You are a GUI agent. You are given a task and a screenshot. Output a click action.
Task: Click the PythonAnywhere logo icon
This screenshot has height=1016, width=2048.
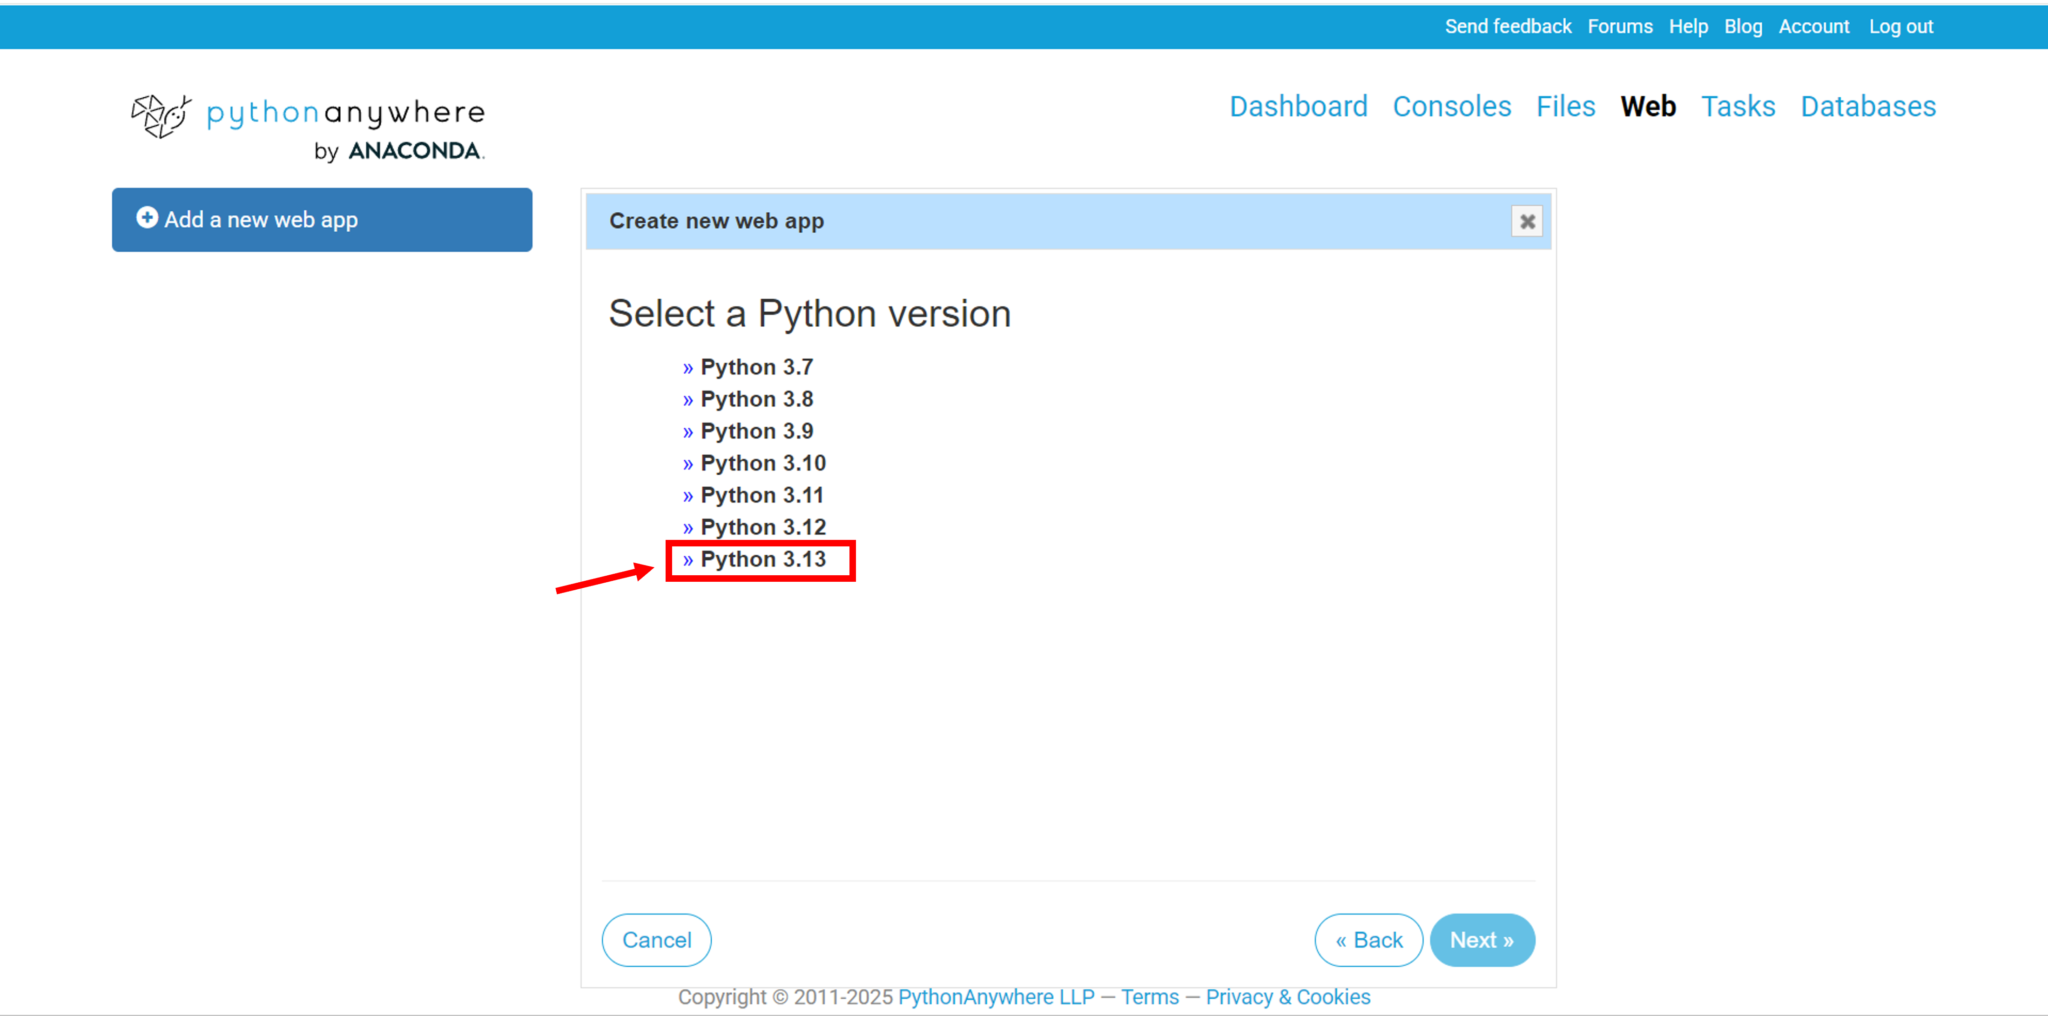click(x=160, y=116)
